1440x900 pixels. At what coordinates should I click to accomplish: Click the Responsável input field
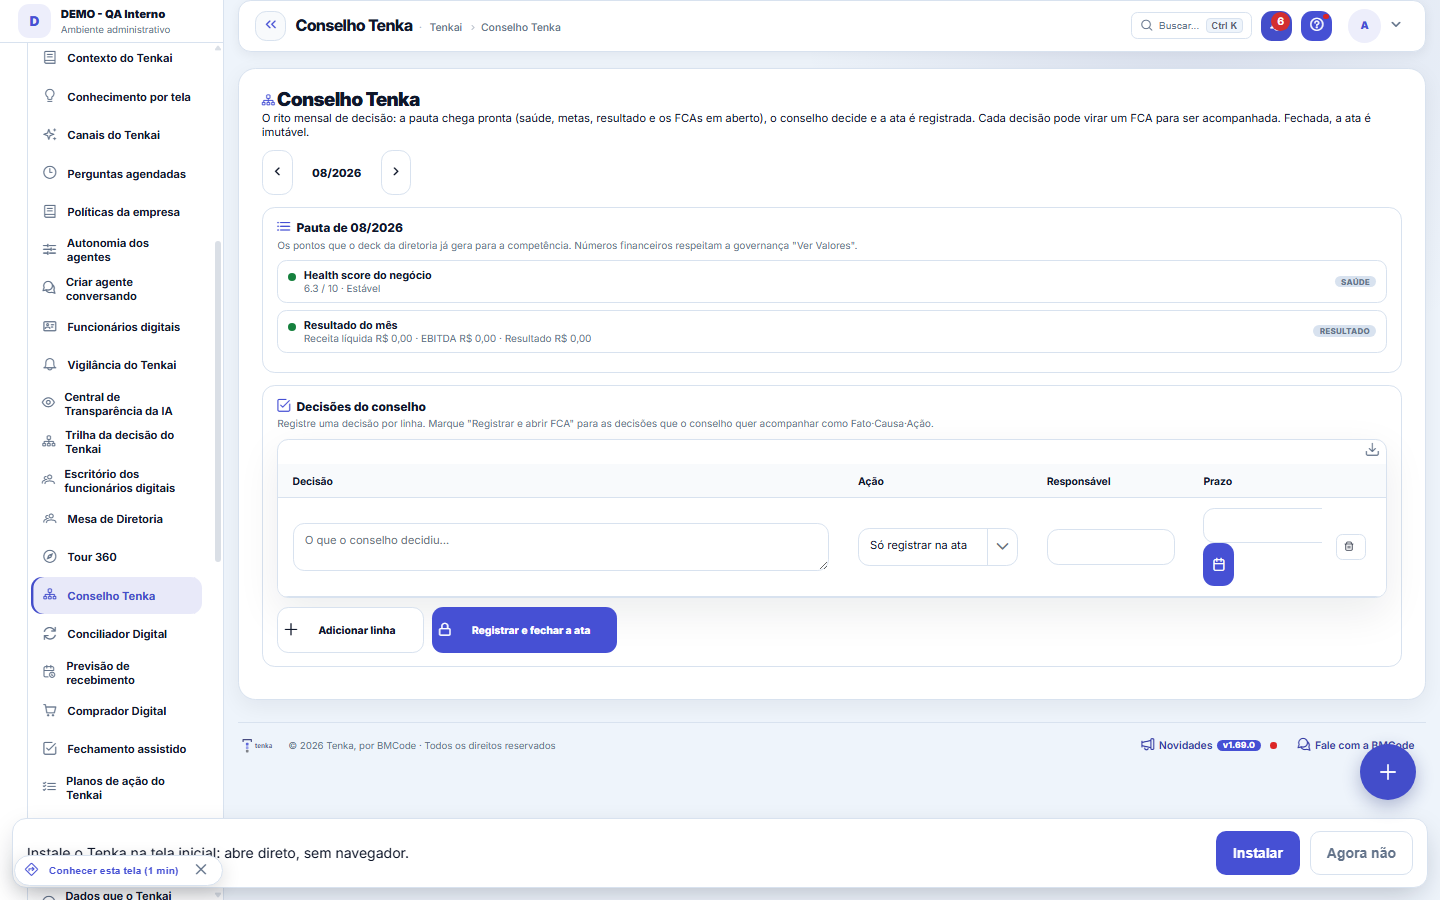pyautogui.click(x=1110, y=547)
